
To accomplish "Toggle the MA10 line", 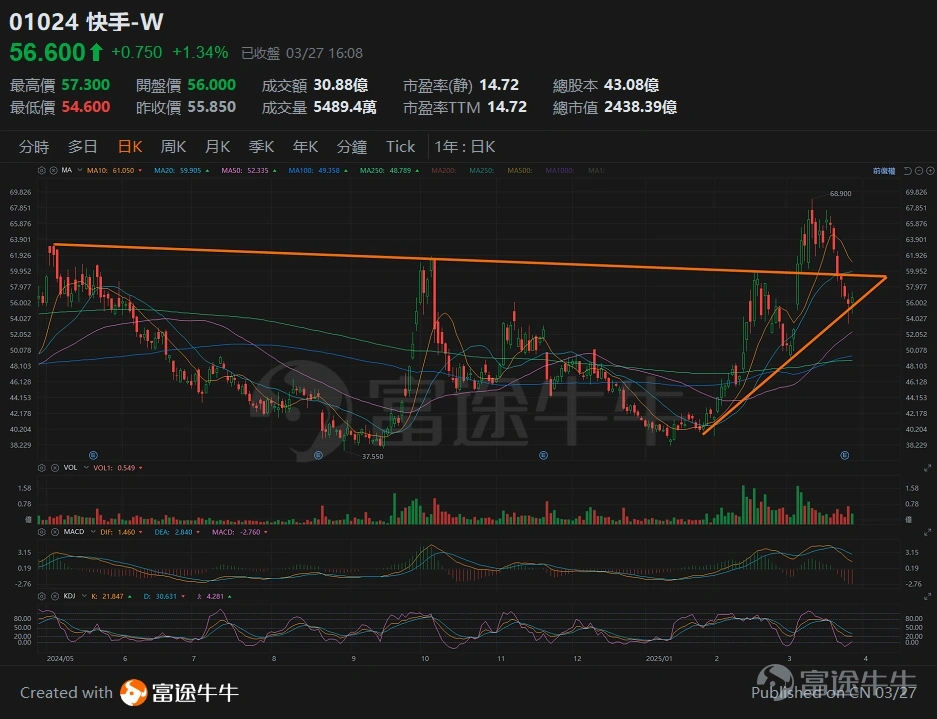I will click(x=114, y=170).
